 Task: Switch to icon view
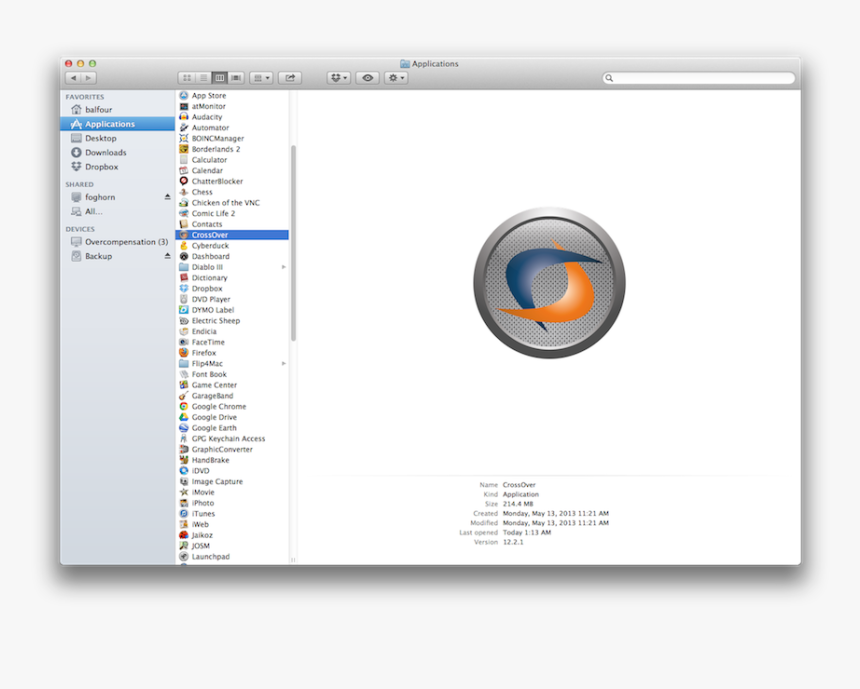coord(186,78)
